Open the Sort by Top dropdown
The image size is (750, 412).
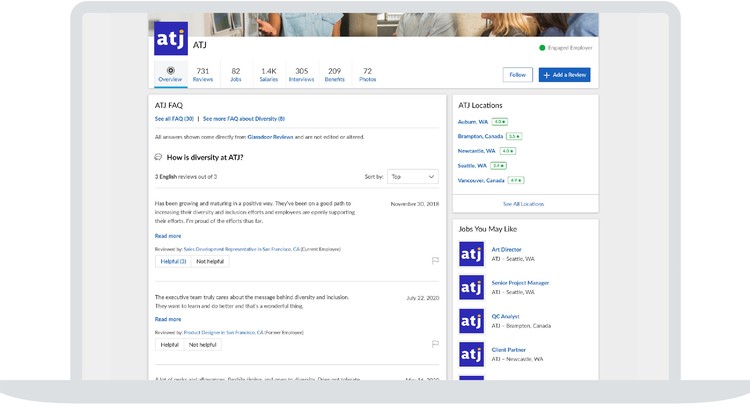click(412, 176)
